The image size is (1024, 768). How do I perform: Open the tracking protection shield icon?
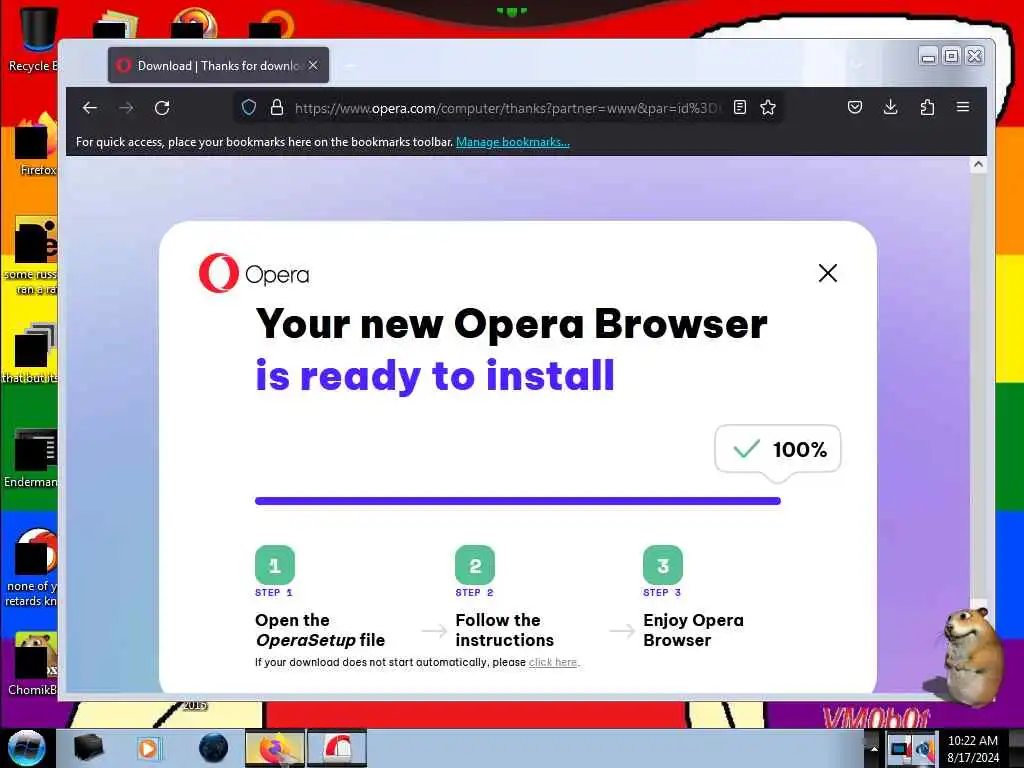click(249, 107)
